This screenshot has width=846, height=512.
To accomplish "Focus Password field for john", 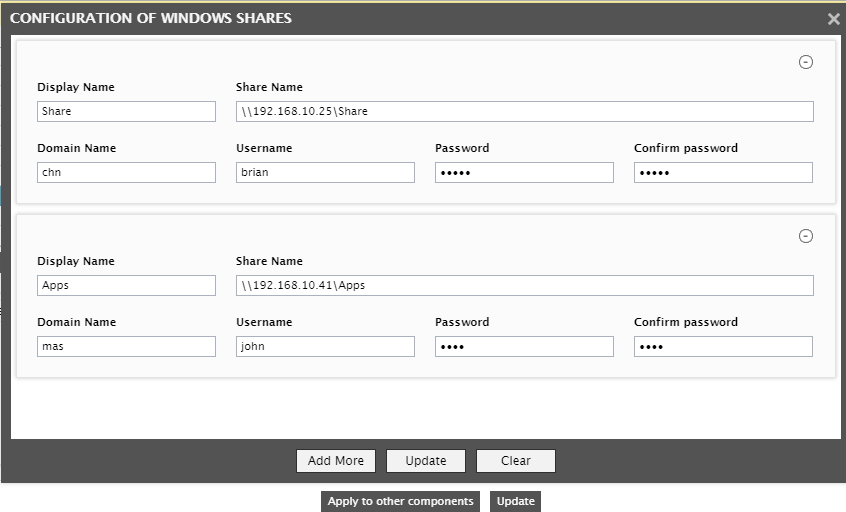I will pos(524,346).
